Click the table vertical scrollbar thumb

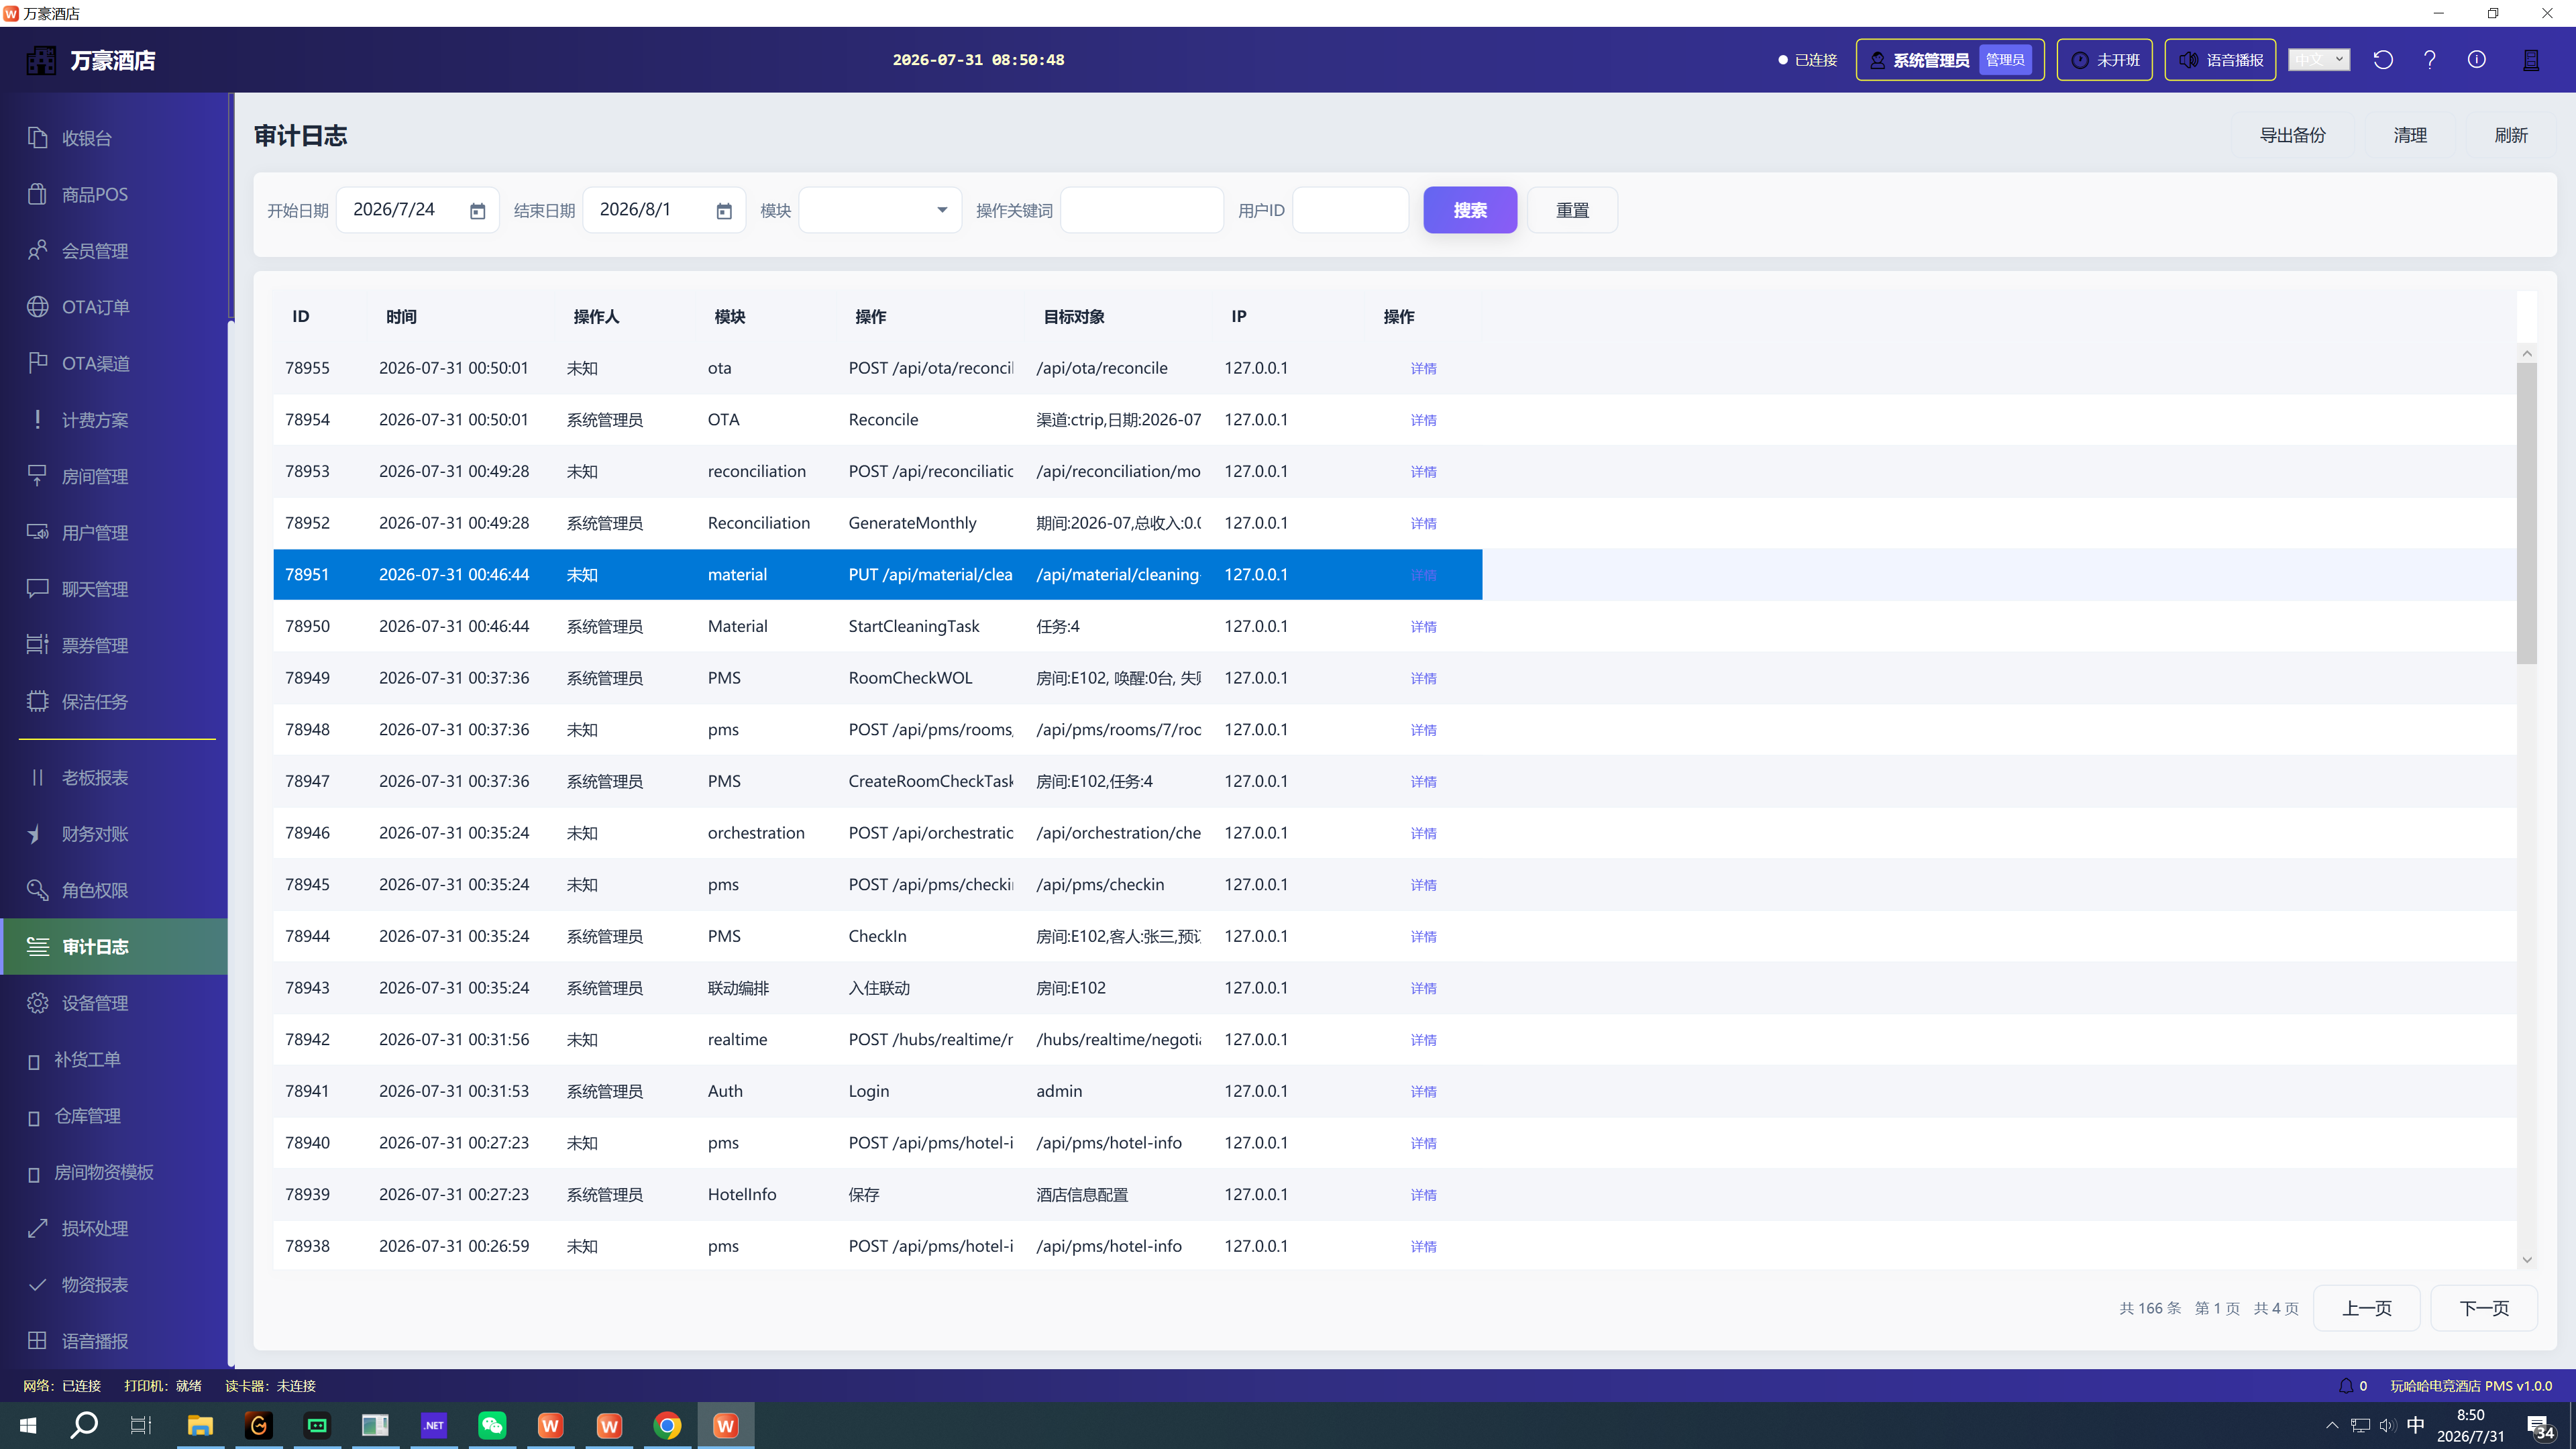pyautogui.click(x=2526, y=513)
